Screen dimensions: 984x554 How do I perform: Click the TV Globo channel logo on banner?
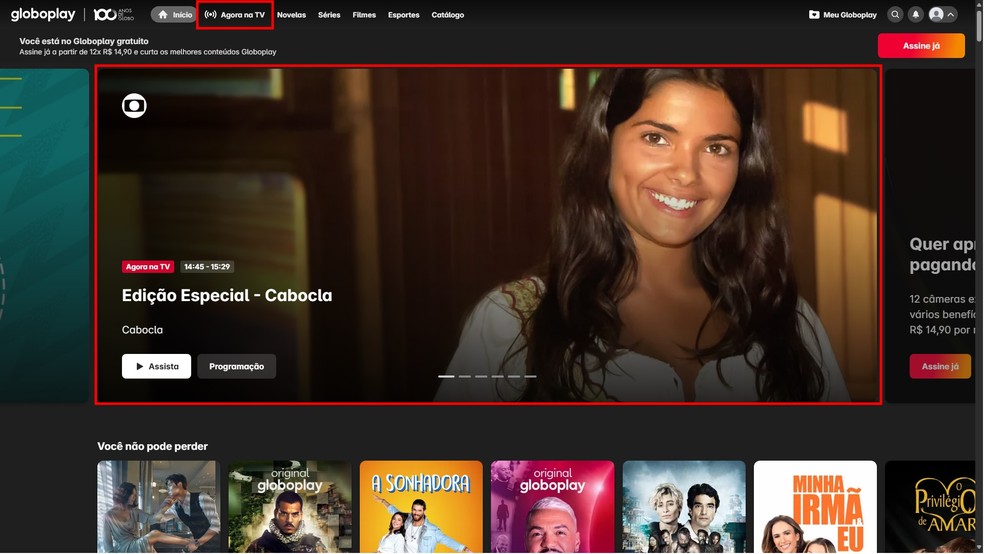[x=134, y=105]
